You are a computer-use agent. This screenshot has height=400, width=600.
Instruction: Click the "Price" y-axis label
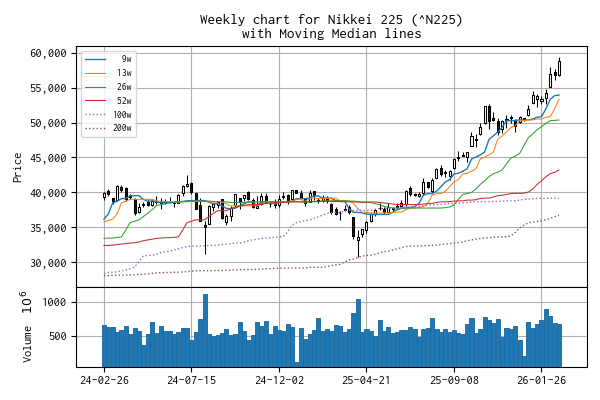(17, 168)
